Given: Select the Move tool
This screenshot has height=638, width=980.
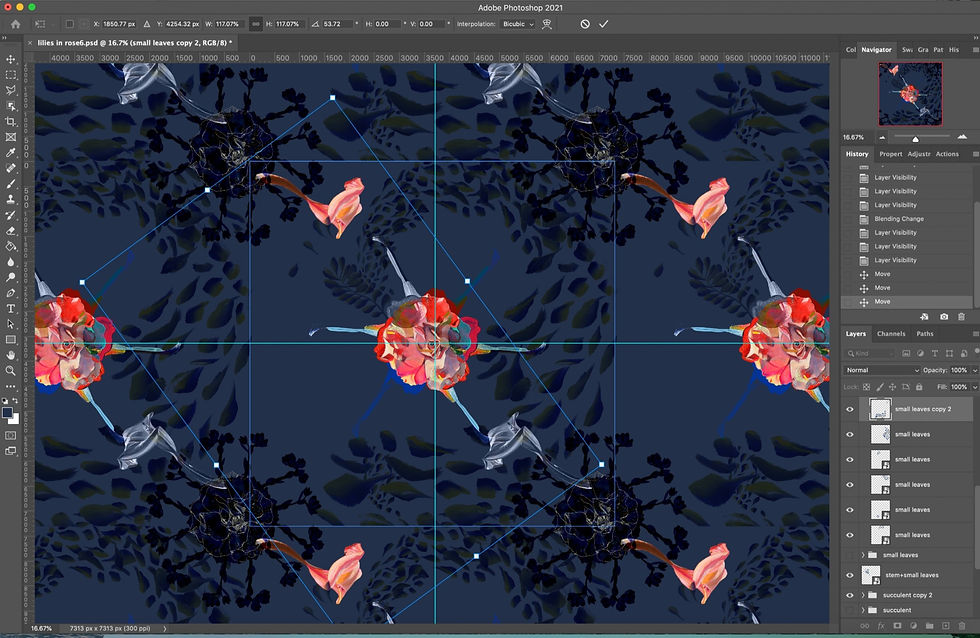Looking at the screenshot, I should [11, 59].
